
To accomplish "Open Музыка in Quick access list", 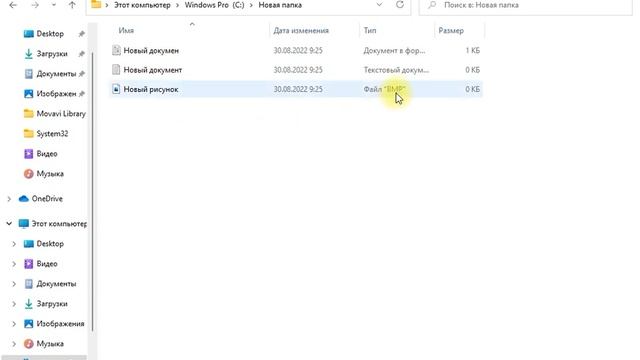I will (x=50, y=174).
